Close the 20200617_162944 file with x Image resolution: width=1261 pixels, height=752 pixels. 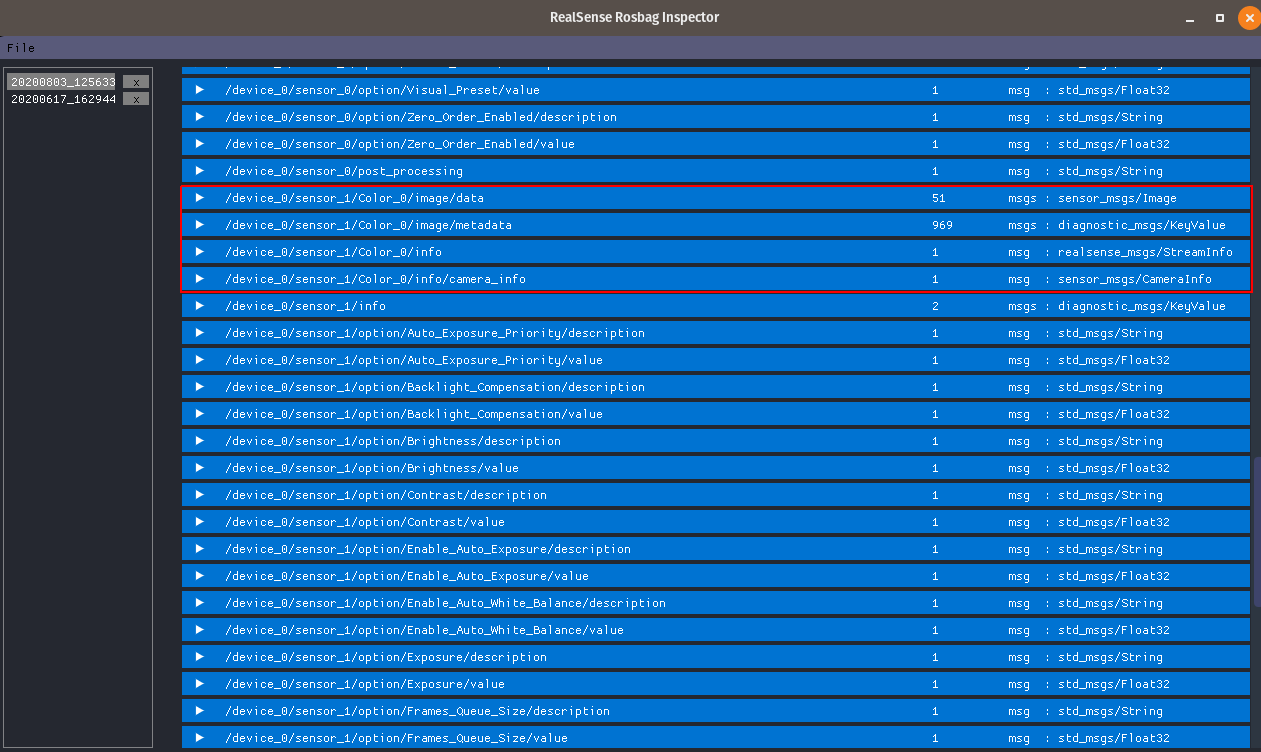tap(136, 99)
